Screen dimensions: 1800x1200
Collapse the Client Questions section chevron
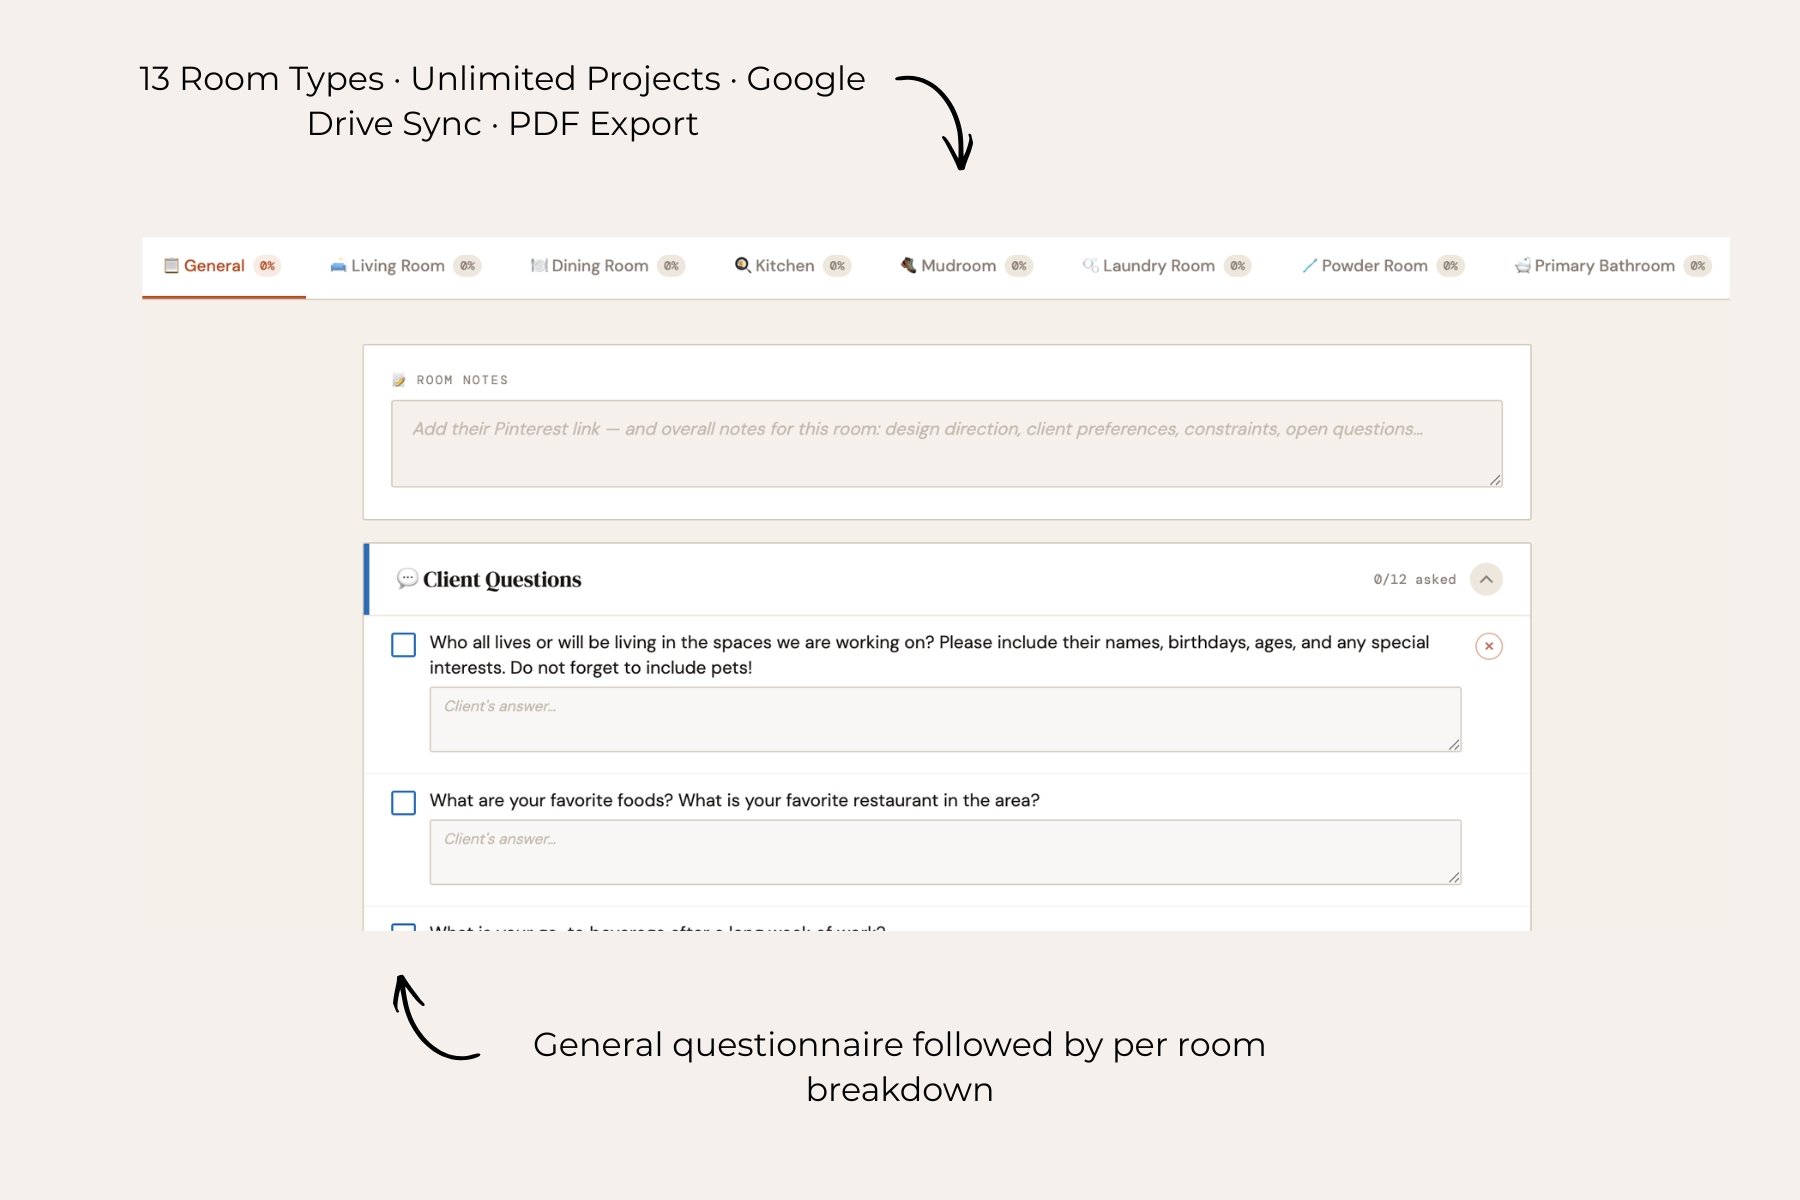pos(1486,579)
